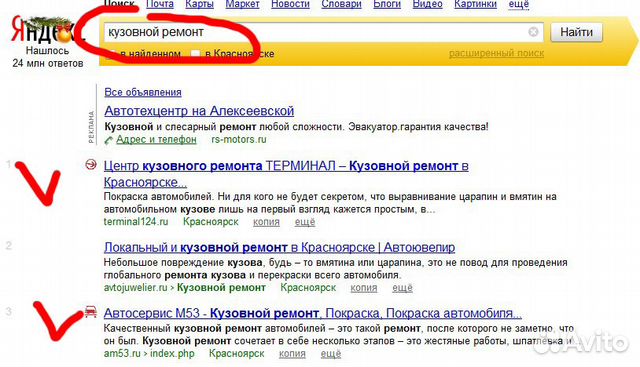This screenshot has height=367, width=640.
Task: Open the 'Все объявления' link
Action: (x=143, y=92)
